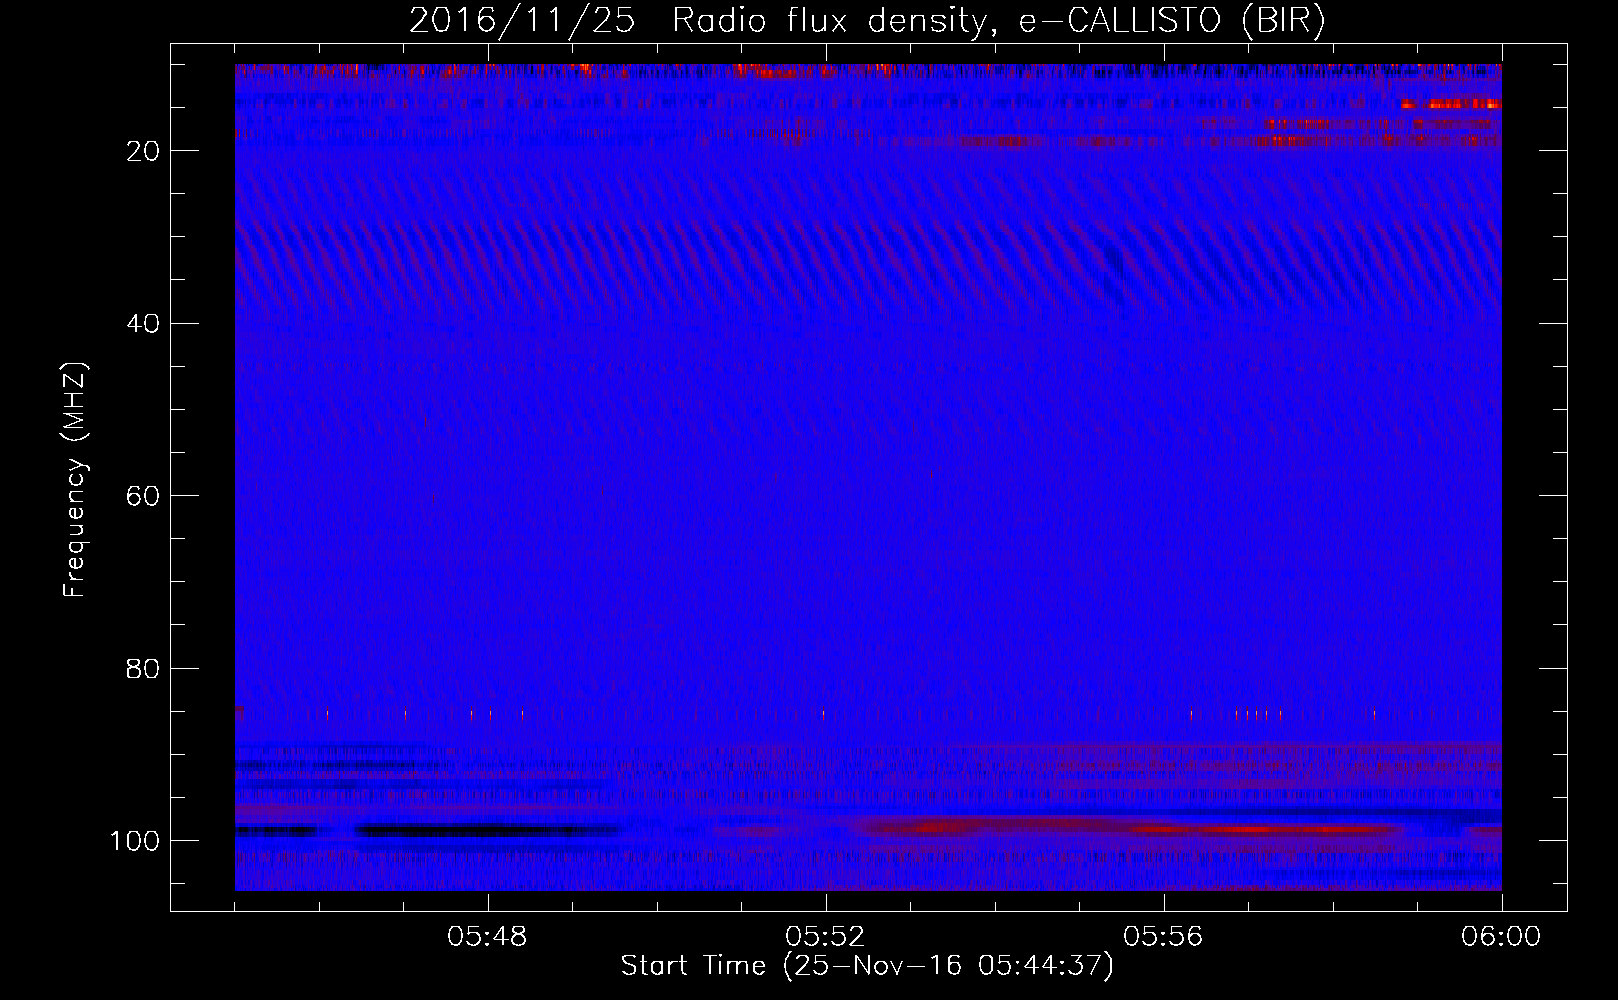Viewport: 1618px width, 1000px height.
Task: Click the 40 MHz frequency tick label
Action: [x=144, y=323]
